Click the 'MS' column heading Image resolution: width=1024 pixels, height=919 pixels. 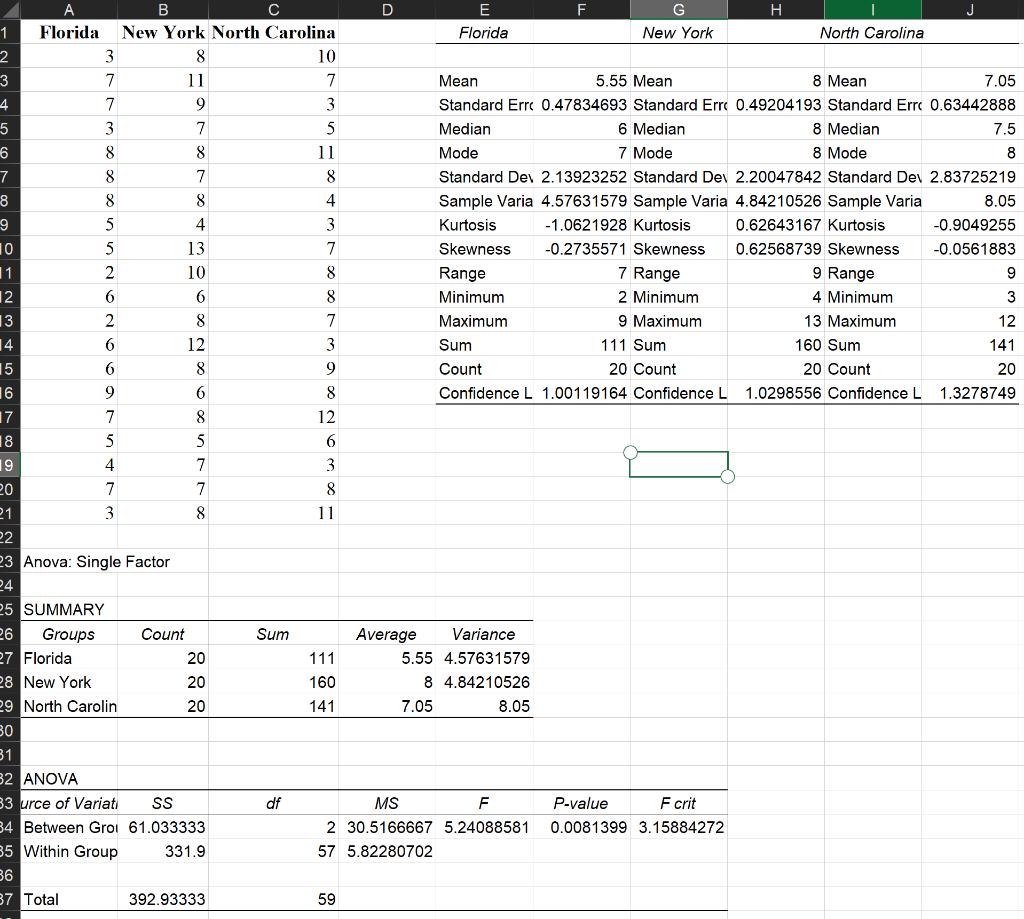click(387, 803)
